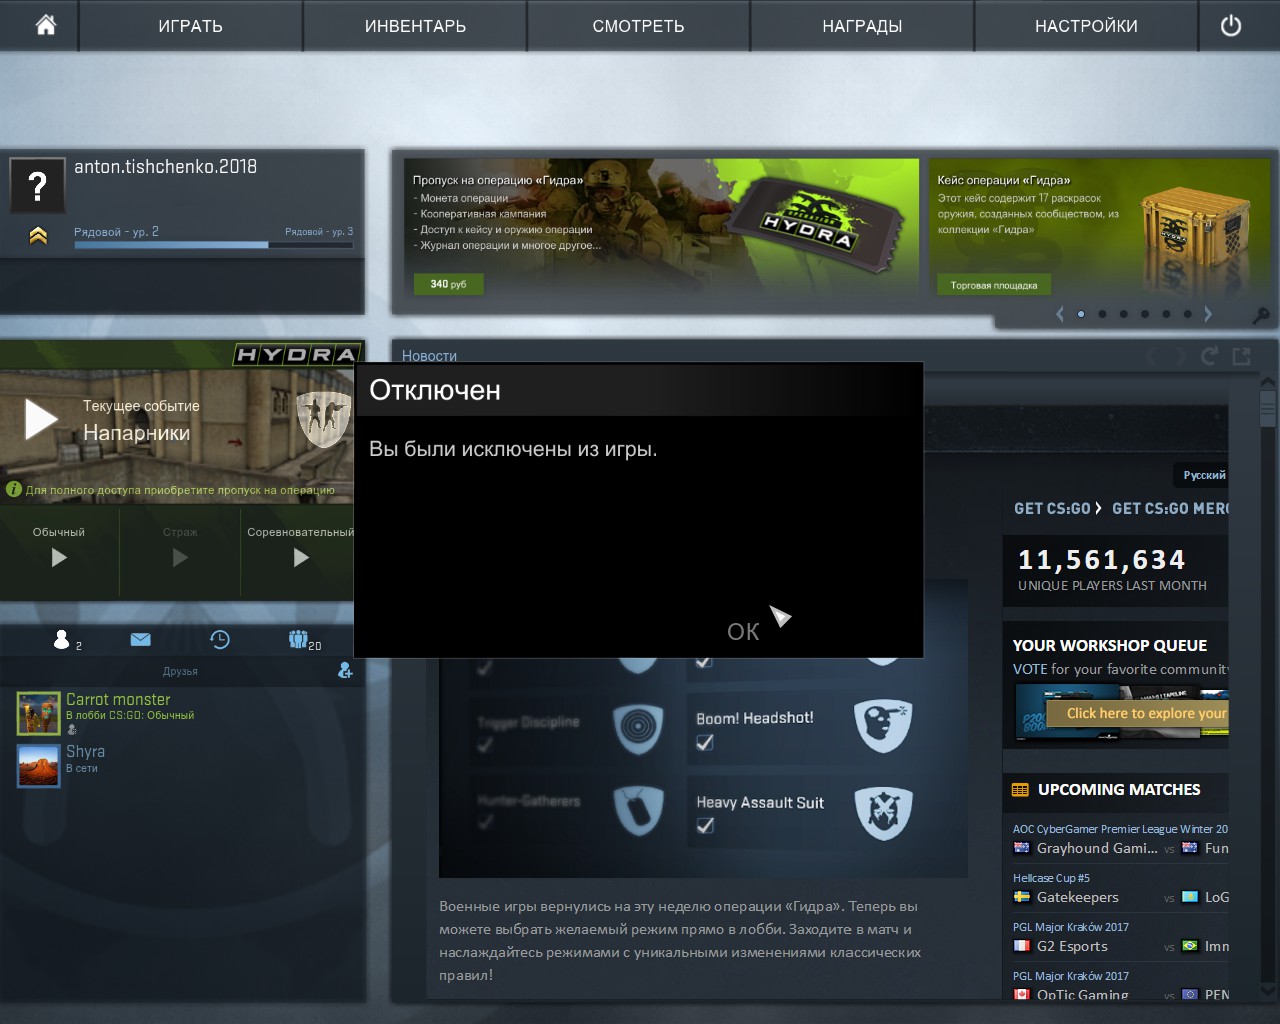Change language with Русский selector

pyautogui.click(x=1204, y=475)
